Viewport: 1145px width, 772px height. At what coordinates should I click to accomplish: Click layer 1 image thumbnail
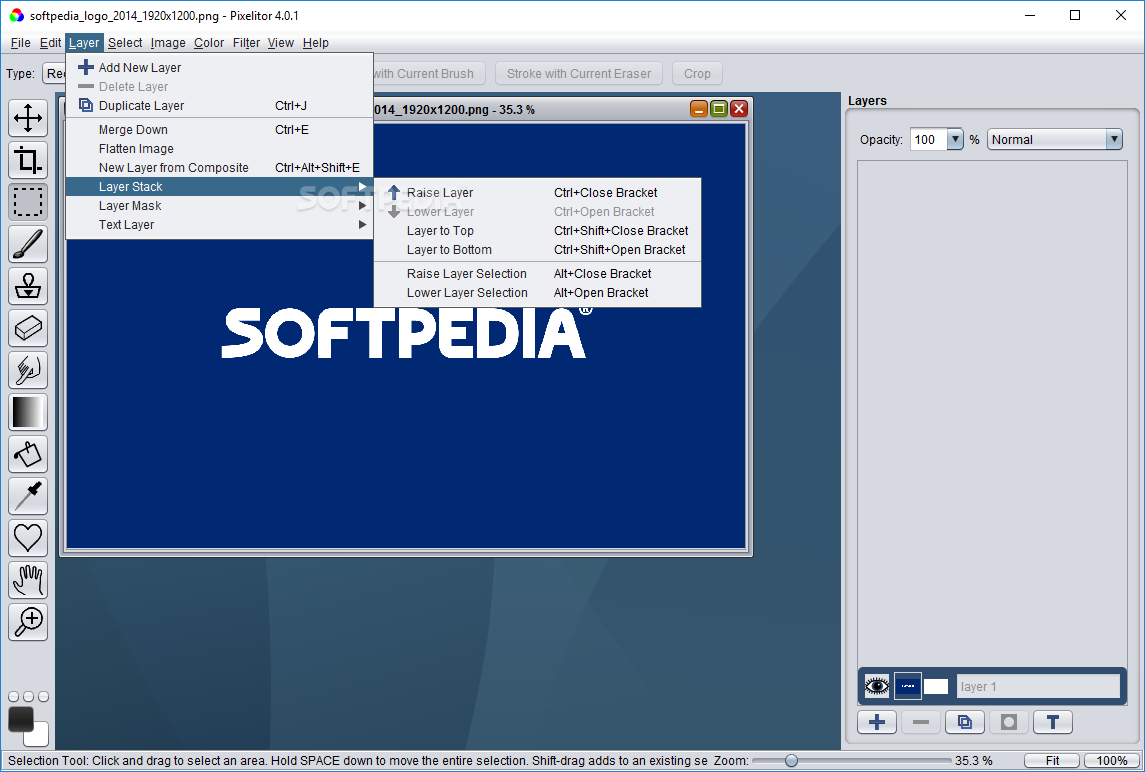908,686
